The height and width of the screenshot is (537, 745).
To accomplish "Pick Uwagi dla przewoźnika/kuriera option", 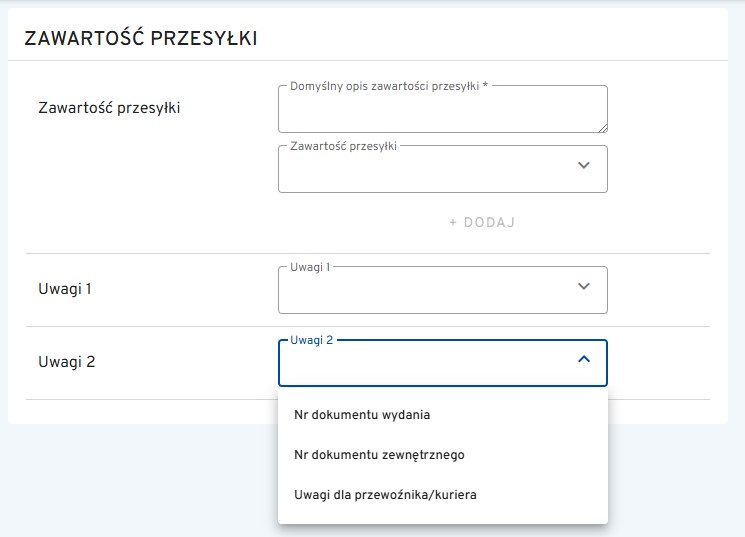I will point(385,494).
